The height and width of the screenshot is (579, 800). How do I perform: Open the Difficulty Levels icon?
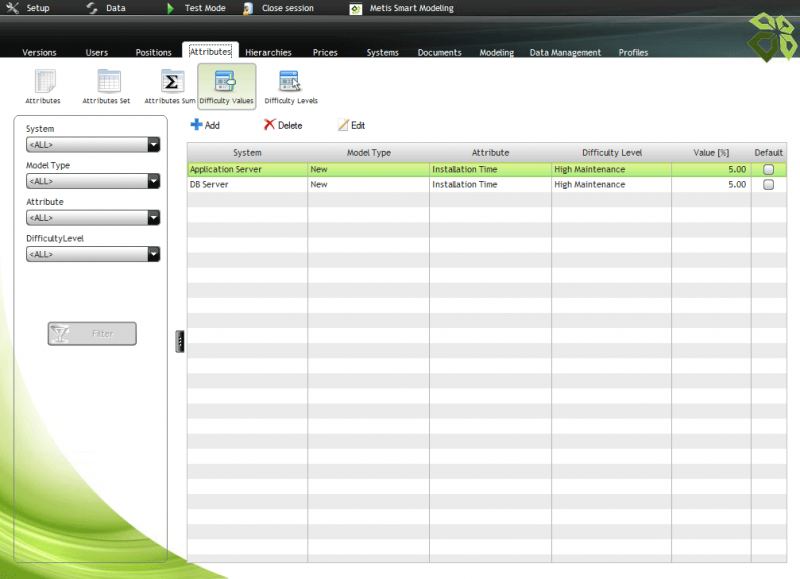290,82
